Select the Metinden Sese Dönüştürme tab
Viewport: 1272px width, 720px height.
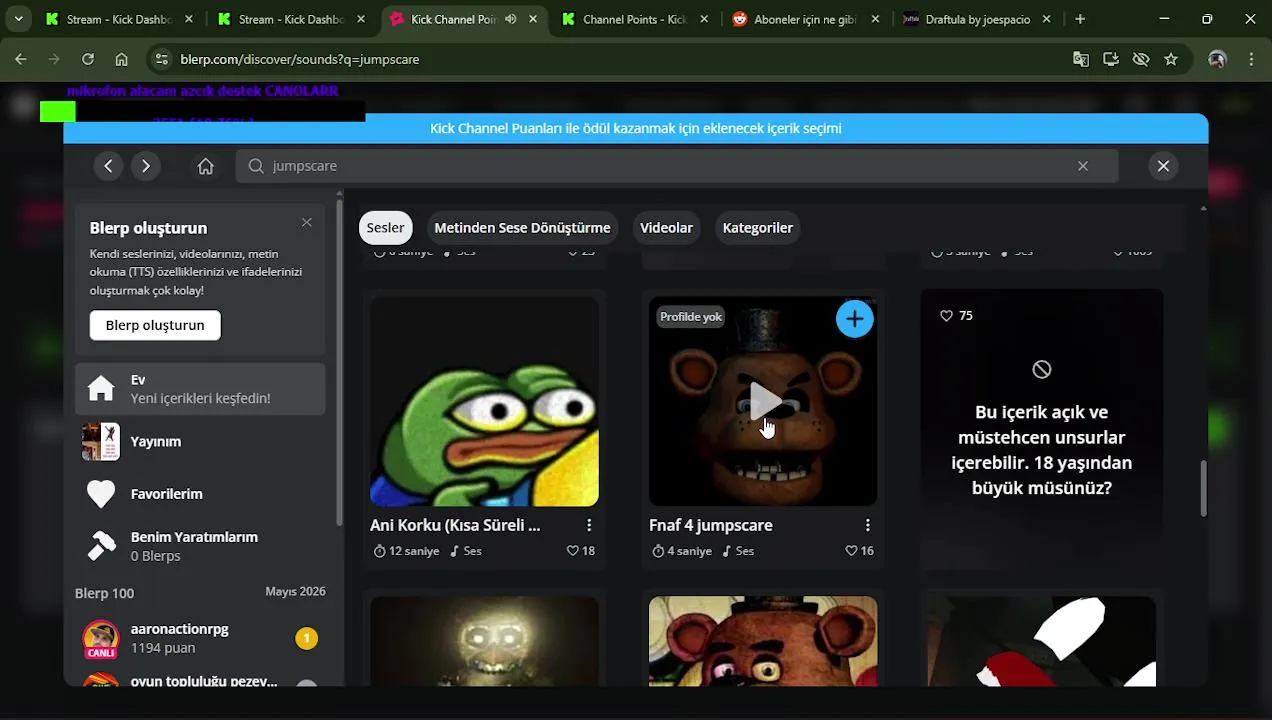(x=522, y=228)
